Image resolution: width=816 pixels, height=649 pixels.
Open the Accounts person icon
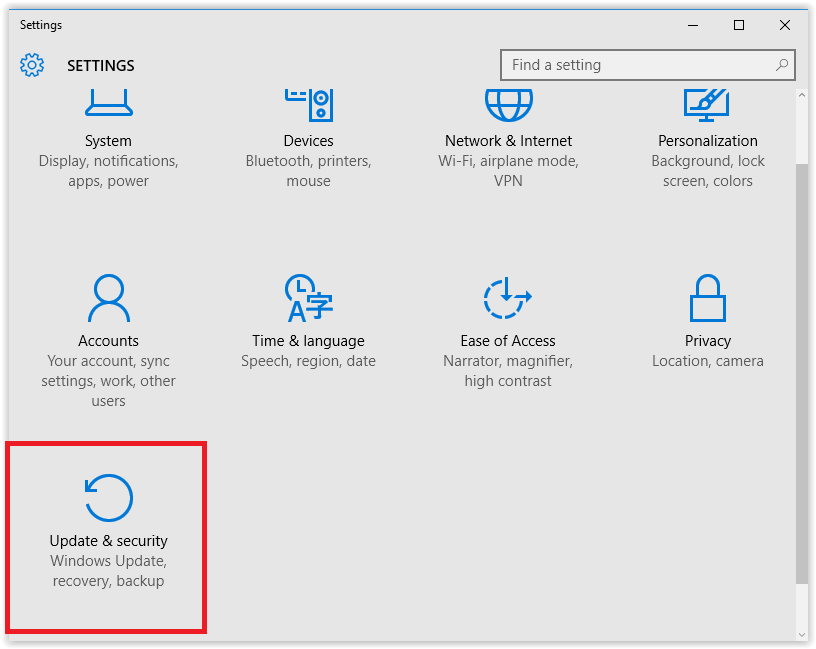[x=109, y=298]
